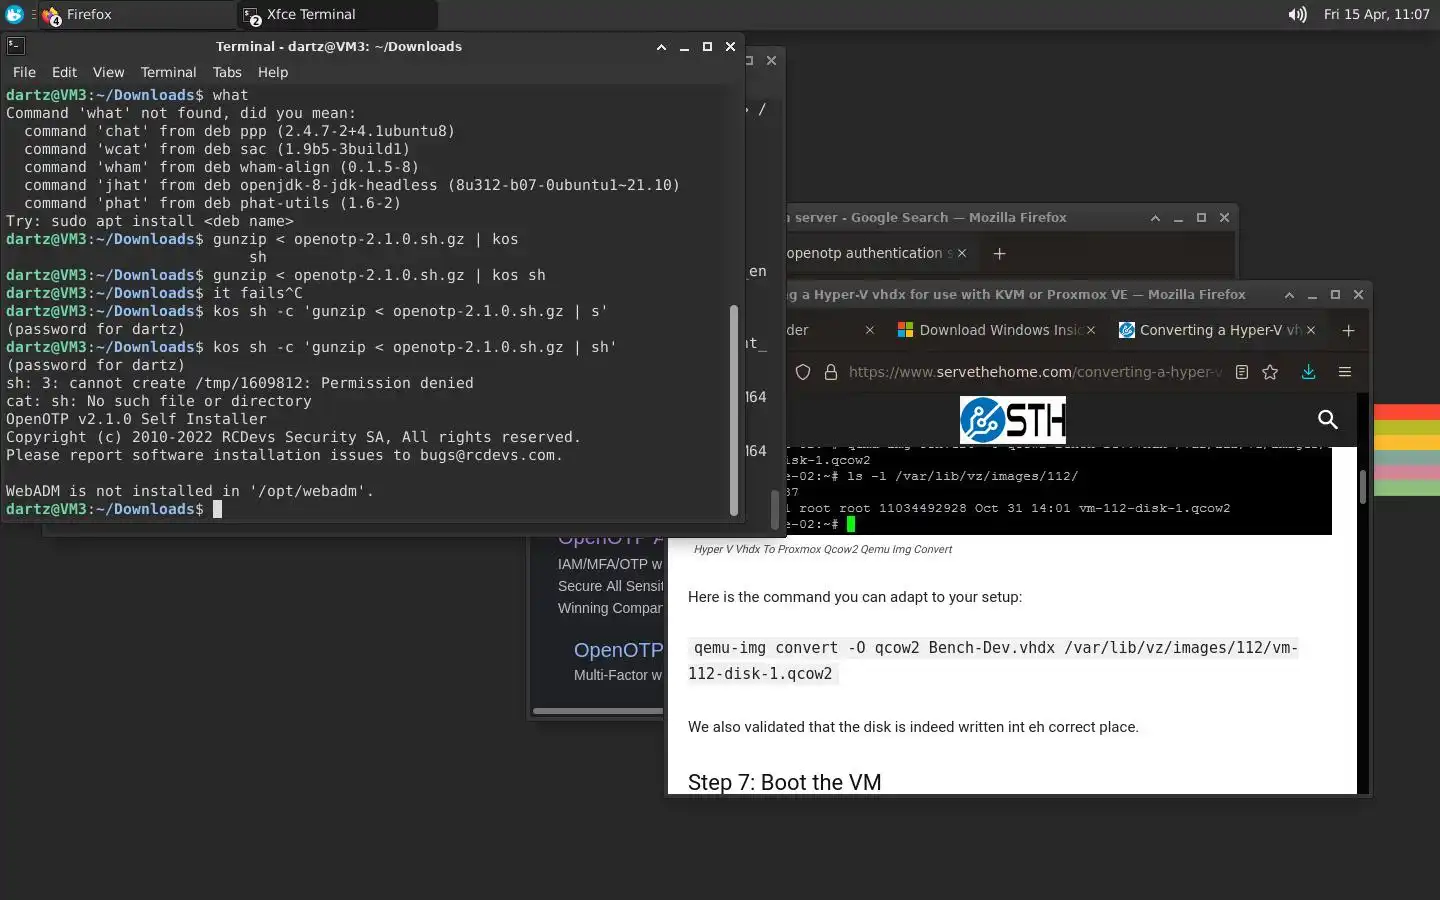Open the Xfce applications menu icon
Screen dimensions: 1440x900
(x=14, y=14)
